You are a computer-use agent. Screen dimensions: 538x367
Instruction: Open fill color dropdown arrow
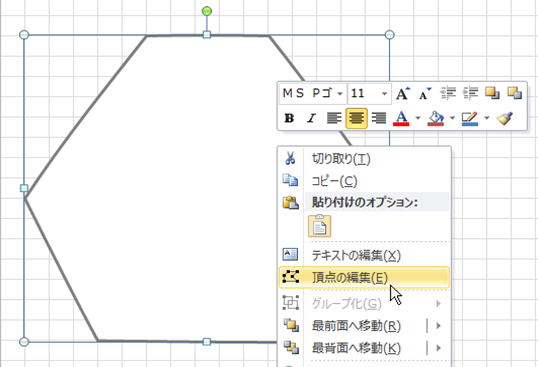click(x=452, y=118)
